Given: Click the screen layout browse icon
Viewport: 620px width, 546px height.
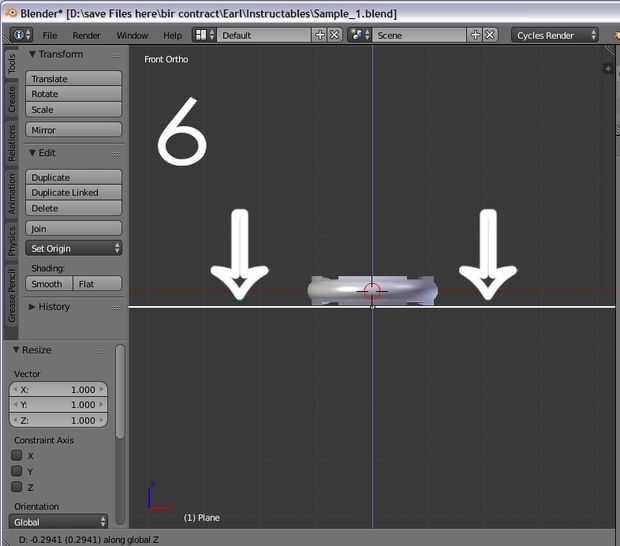Looking at the screenshot, I should [x=204, y=35].
